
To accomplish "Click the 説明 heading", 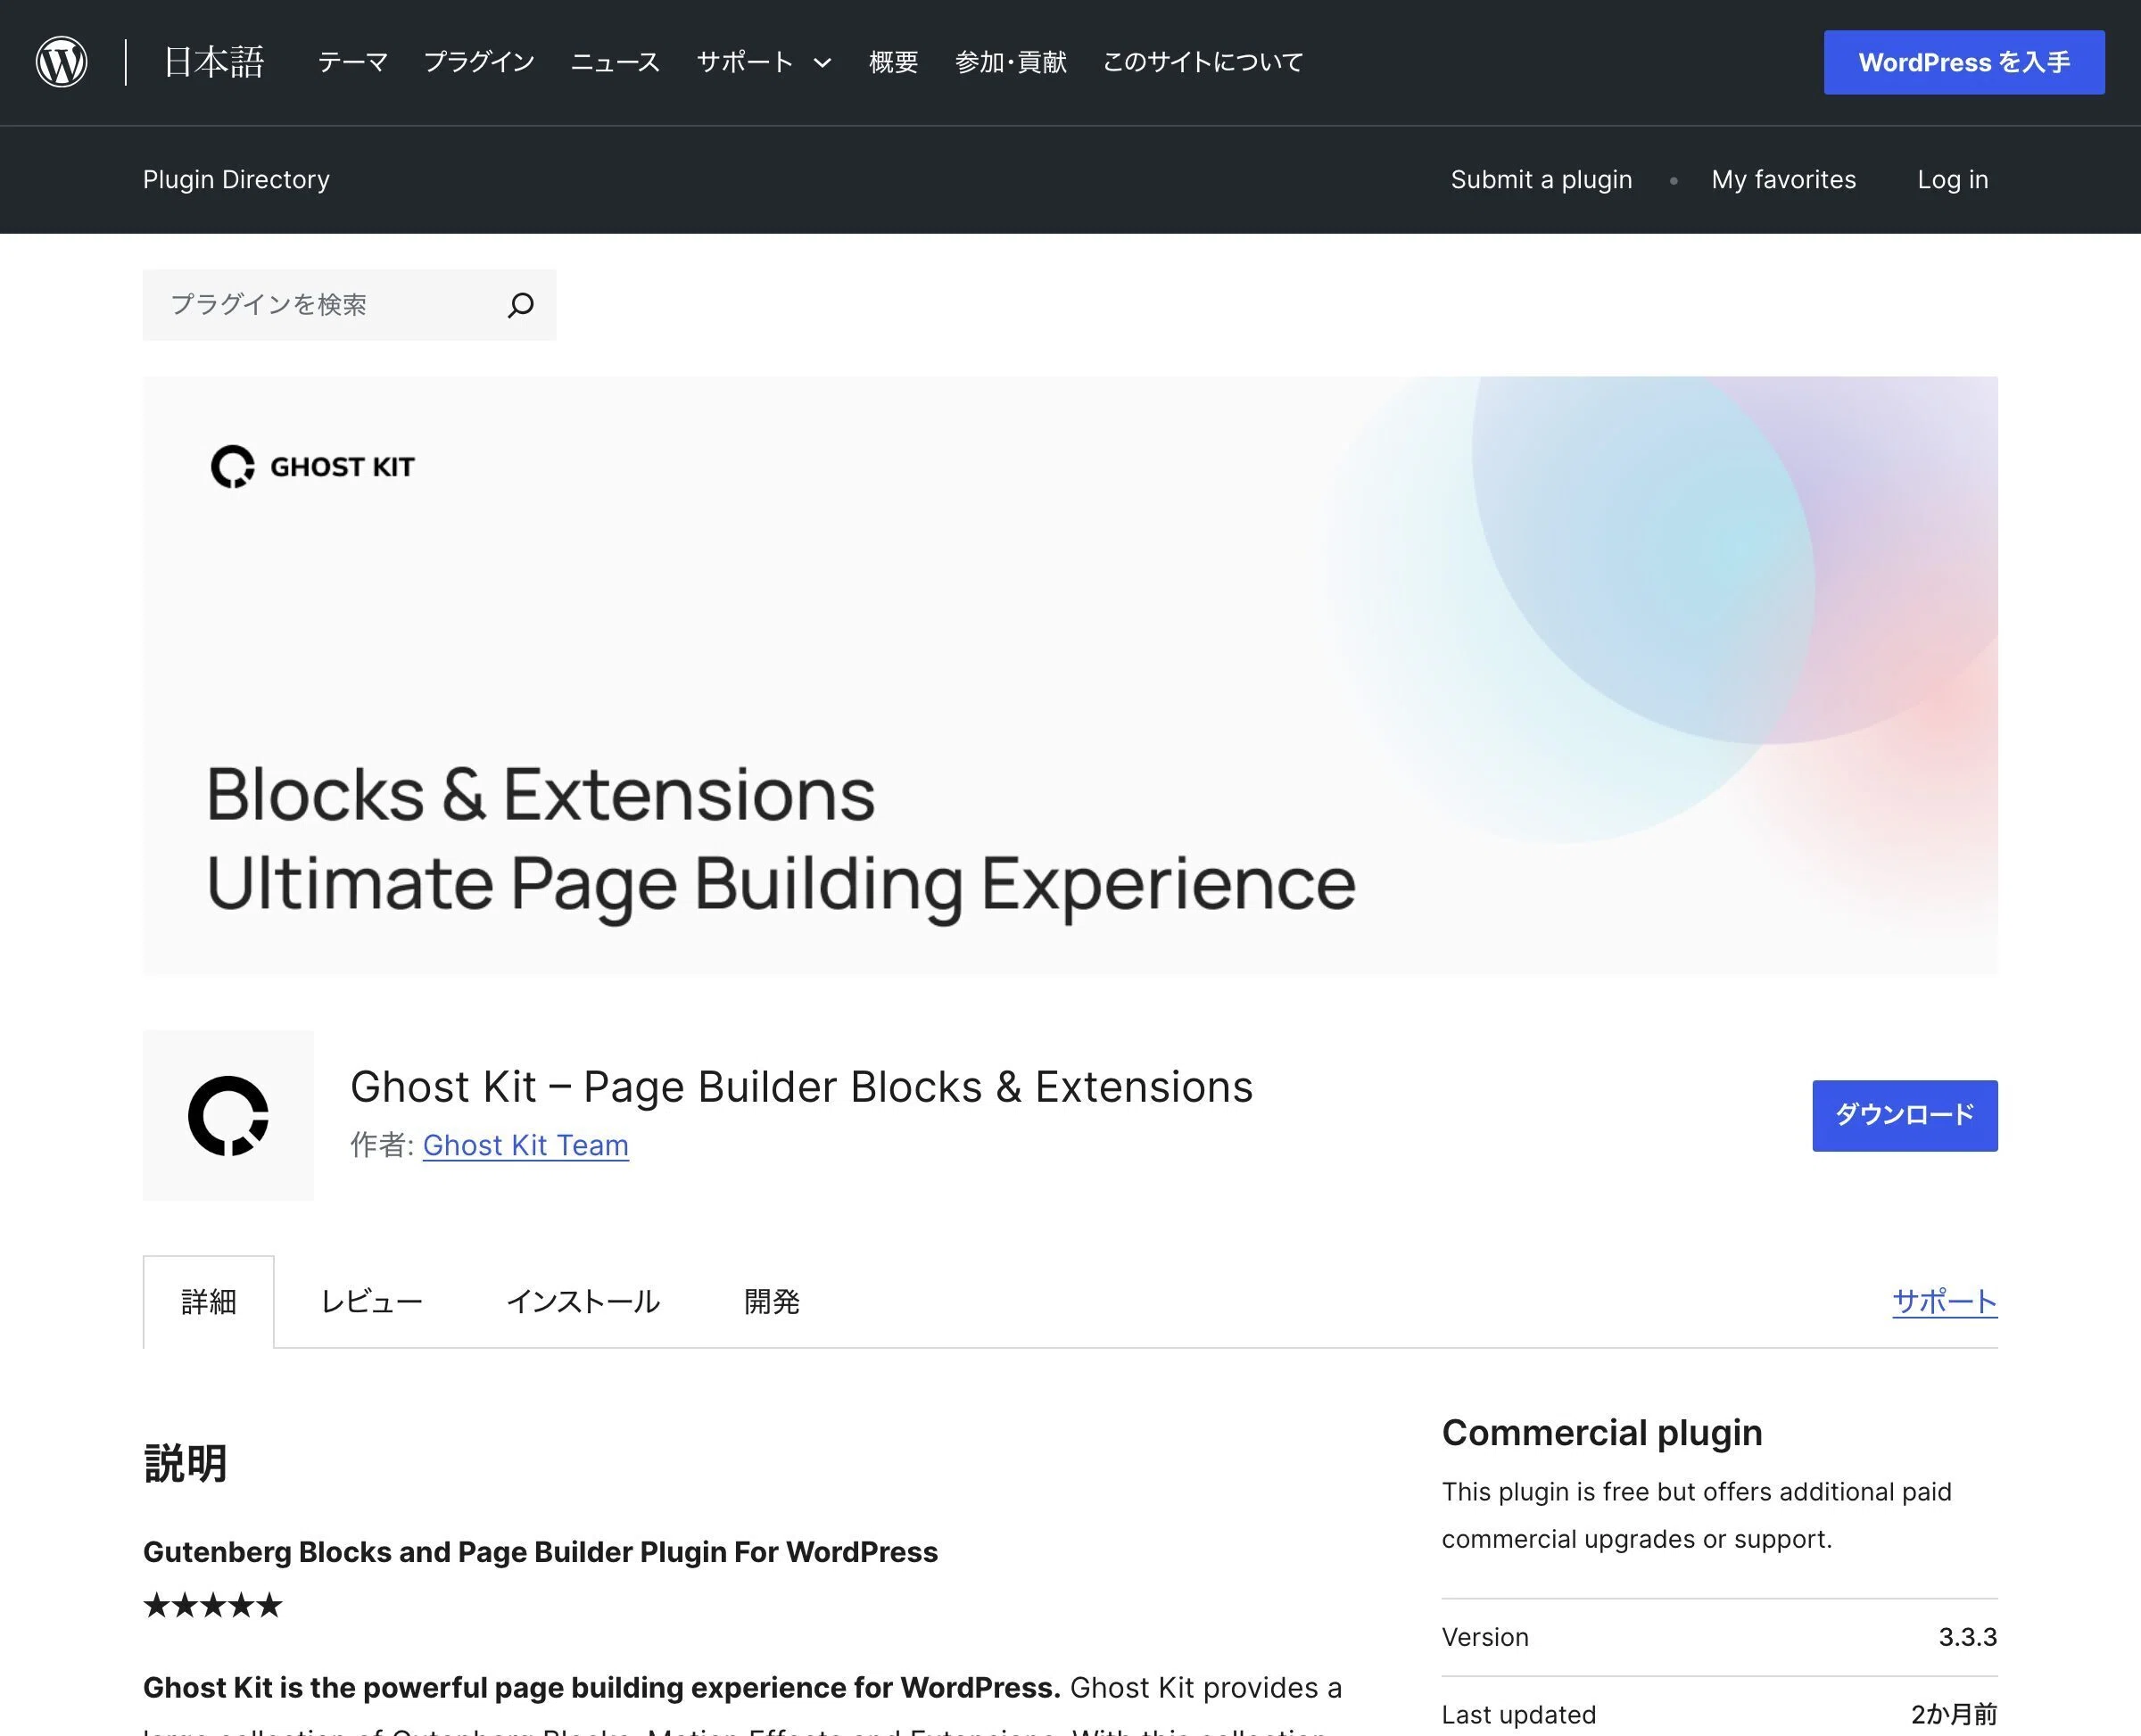I will [185, 1463].
